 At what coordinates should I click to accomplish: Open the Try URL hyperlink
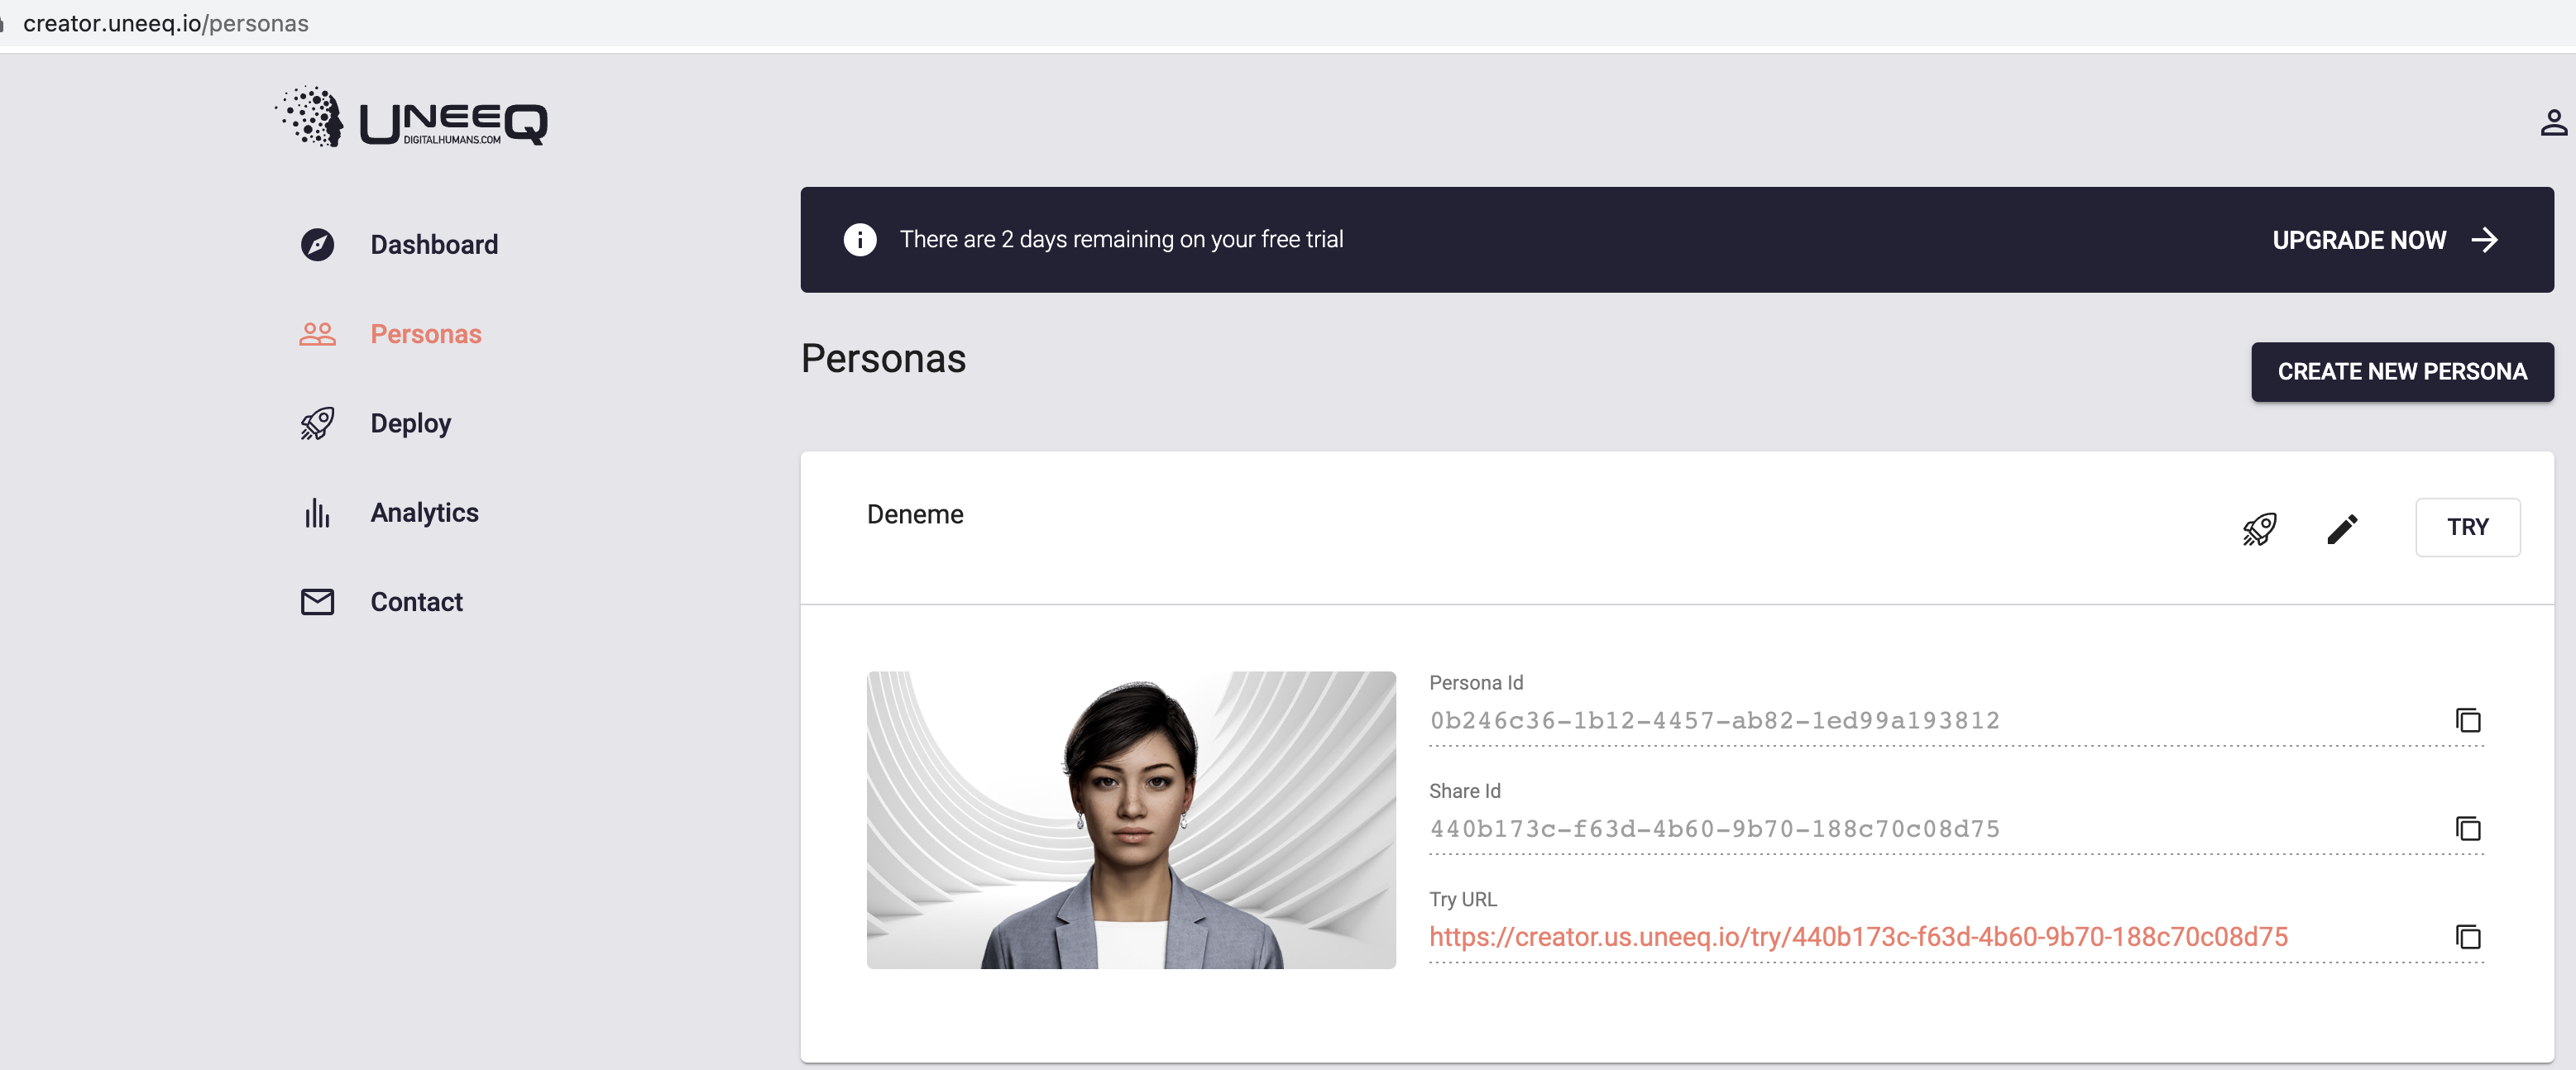[1857, 937]
